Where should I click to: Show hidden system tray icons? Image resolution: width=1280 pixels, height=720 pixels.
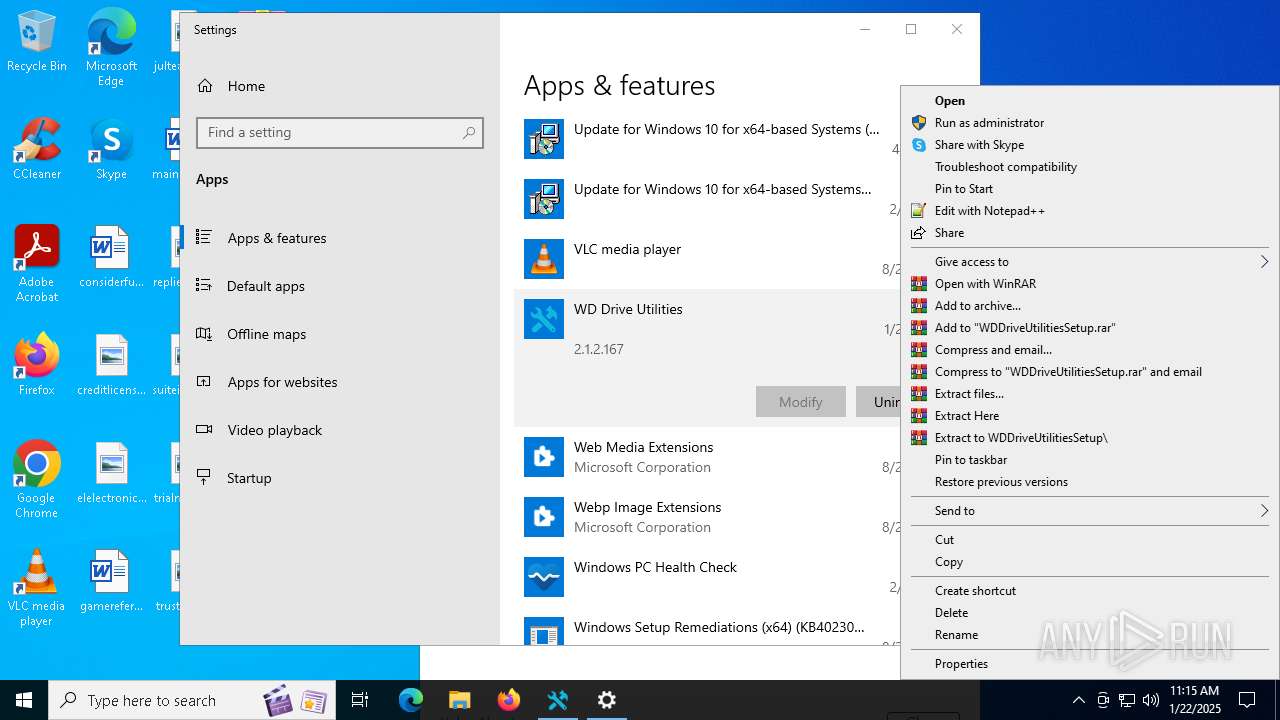coord(1078,700)
